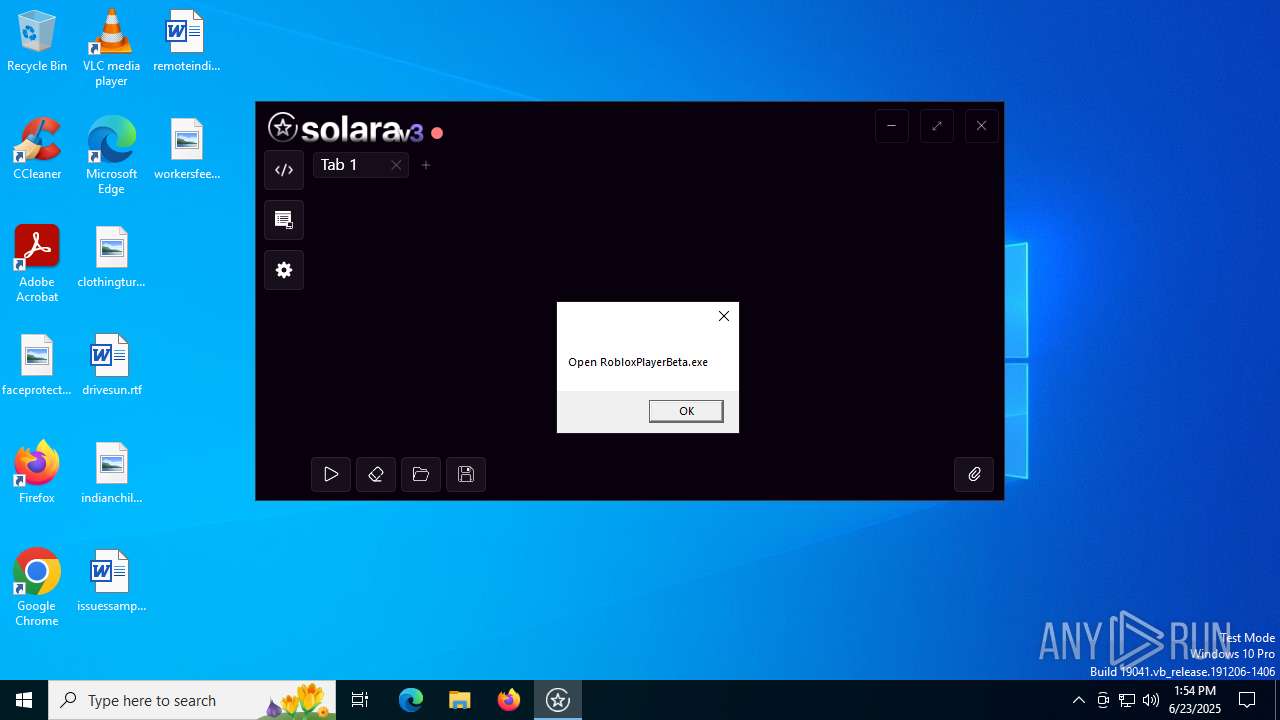Select the issuessamp... Word document
Screen dimensions: 1280x720
(111, 581)
